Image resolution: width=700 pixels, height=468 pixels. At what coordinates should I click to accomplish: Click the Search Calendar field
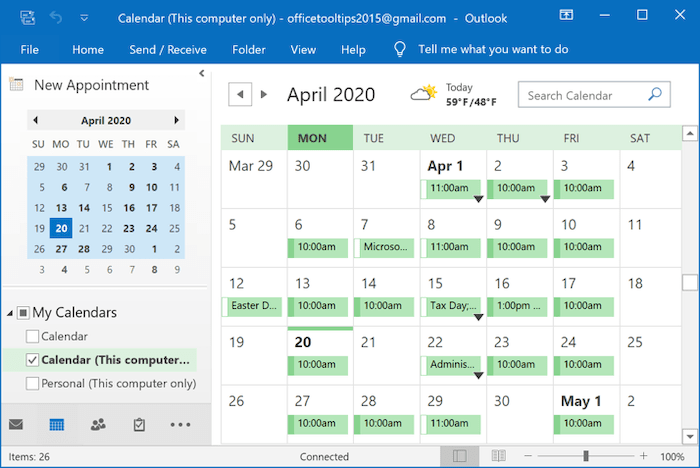(x=594, y=95)
